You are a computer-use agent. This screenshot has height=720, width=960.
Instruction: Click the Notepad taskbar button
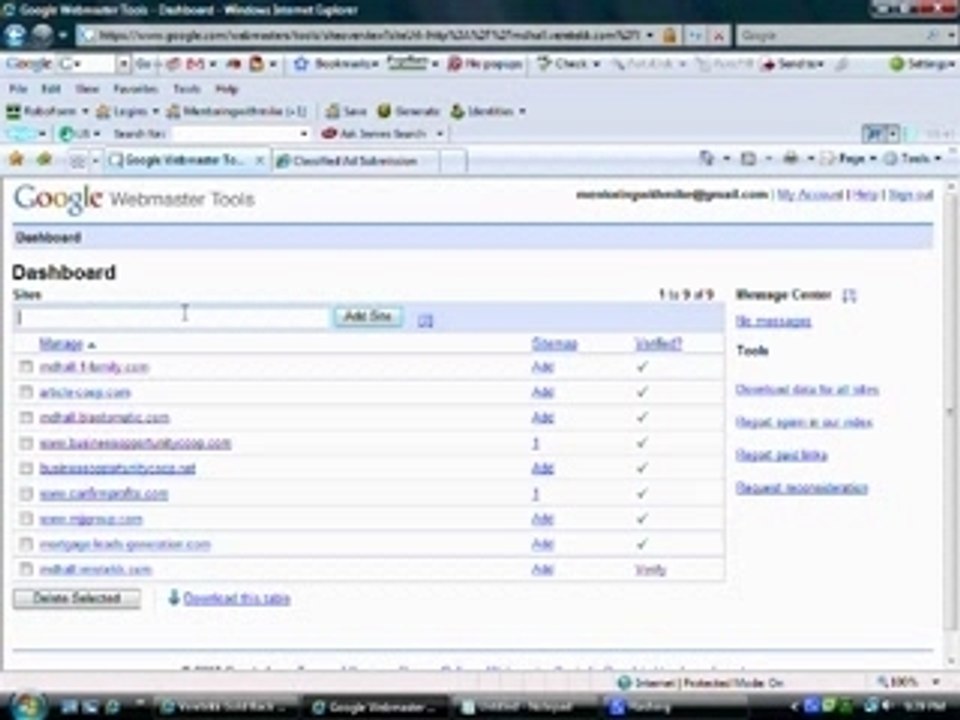523,707
